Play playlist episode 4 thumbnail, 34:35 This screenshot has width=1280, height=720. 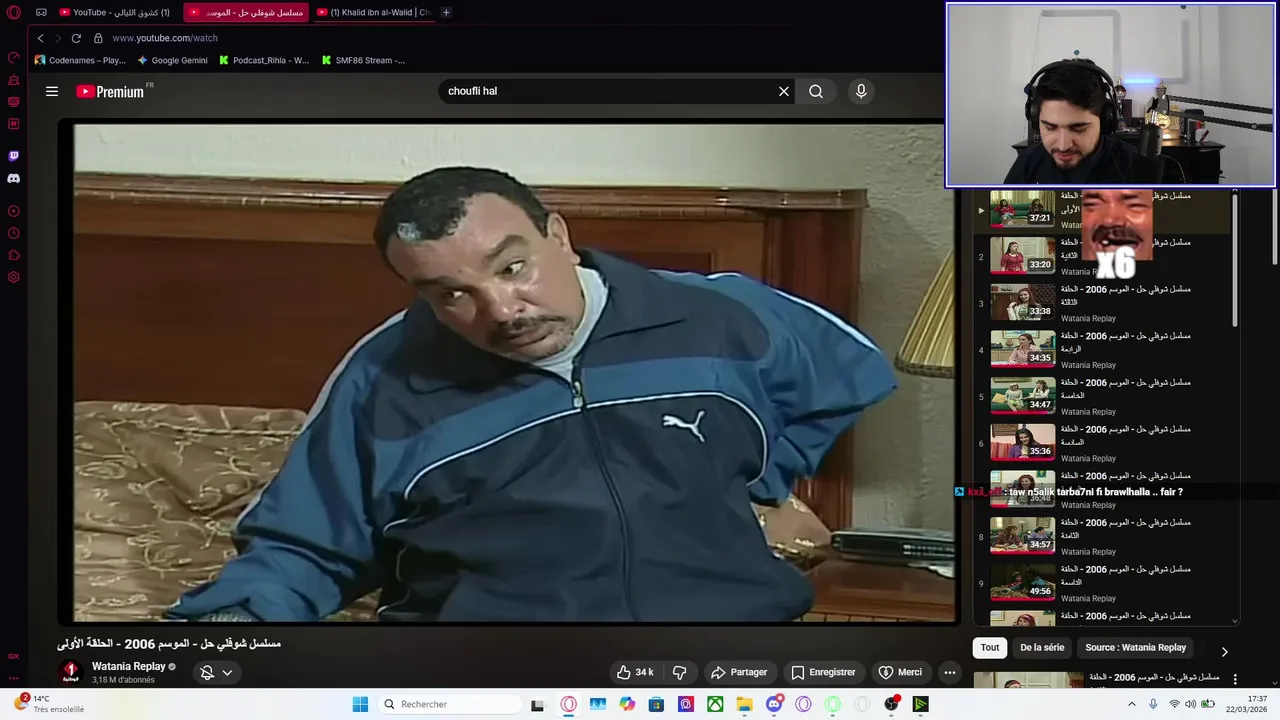click(1022, 349)
